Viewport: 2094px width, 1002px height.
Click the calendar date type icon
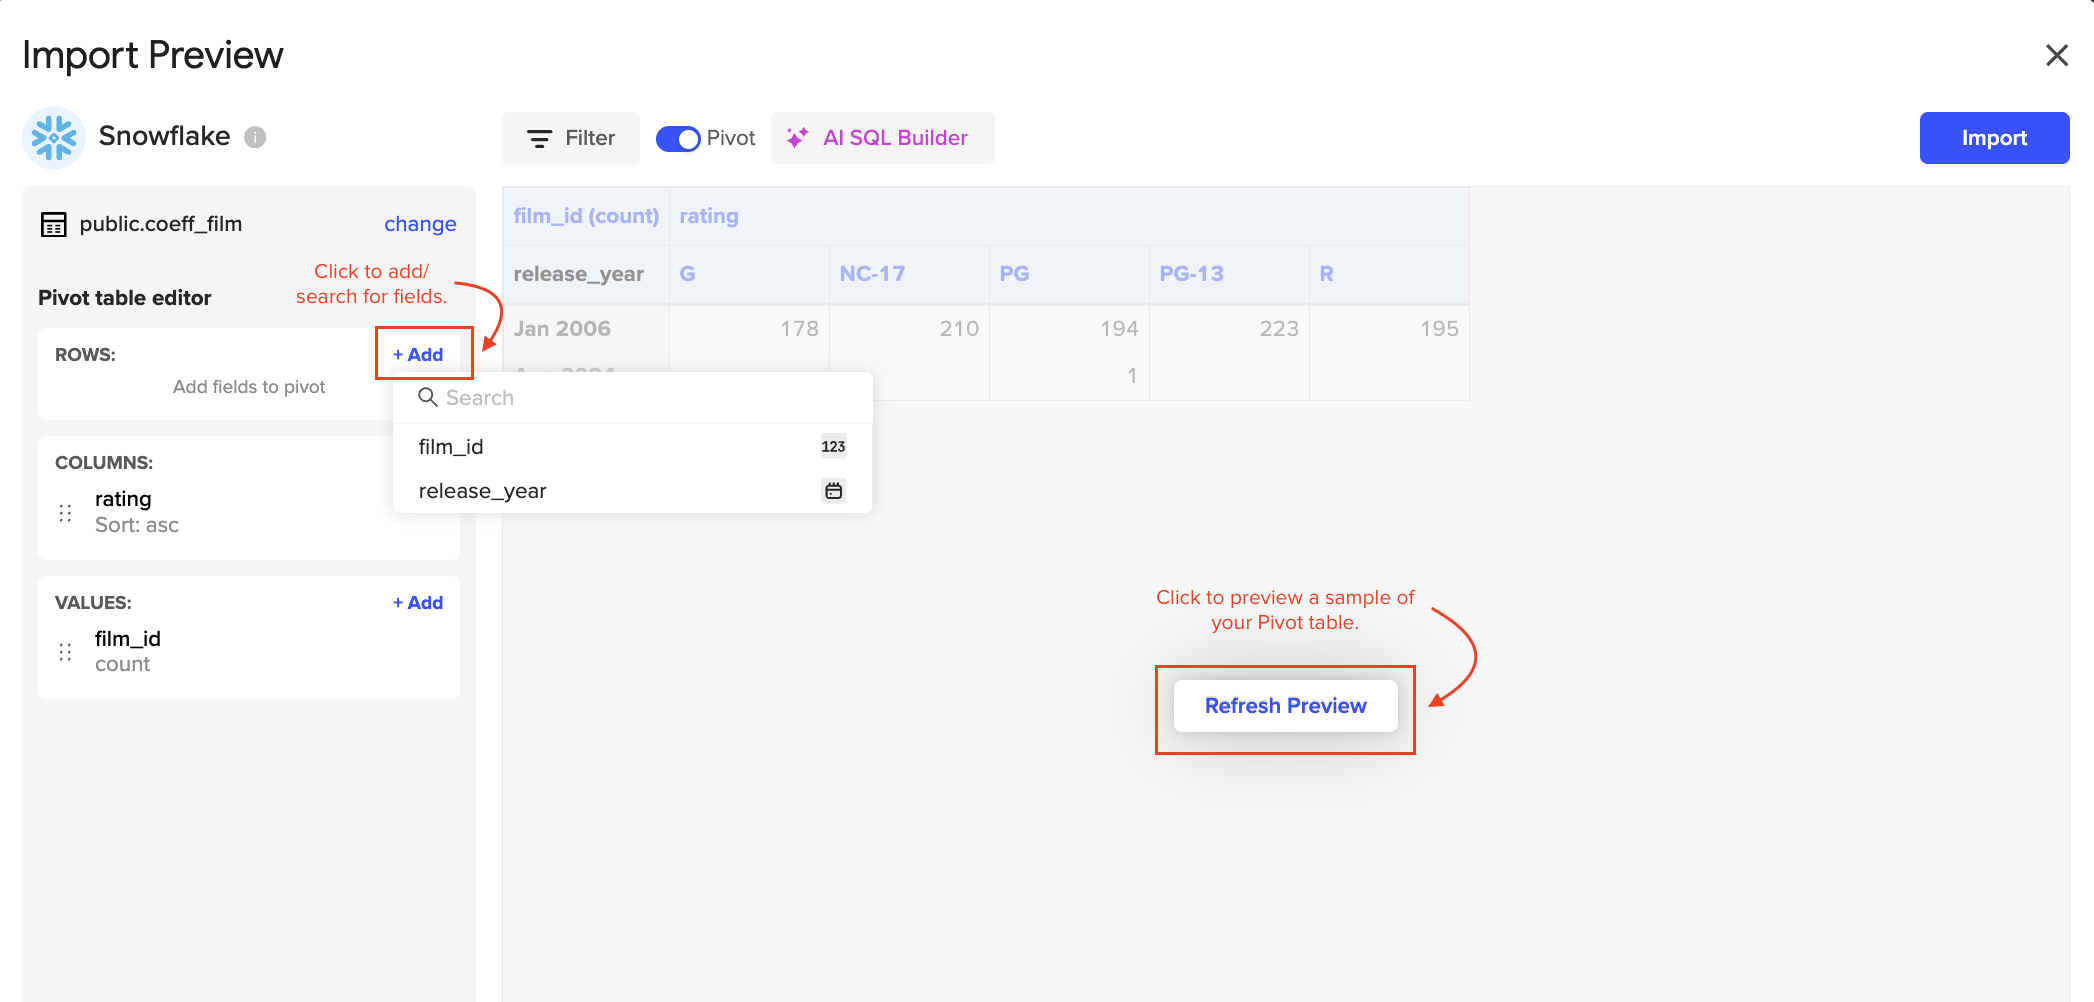pyautogui.click(x=833, y=491)
